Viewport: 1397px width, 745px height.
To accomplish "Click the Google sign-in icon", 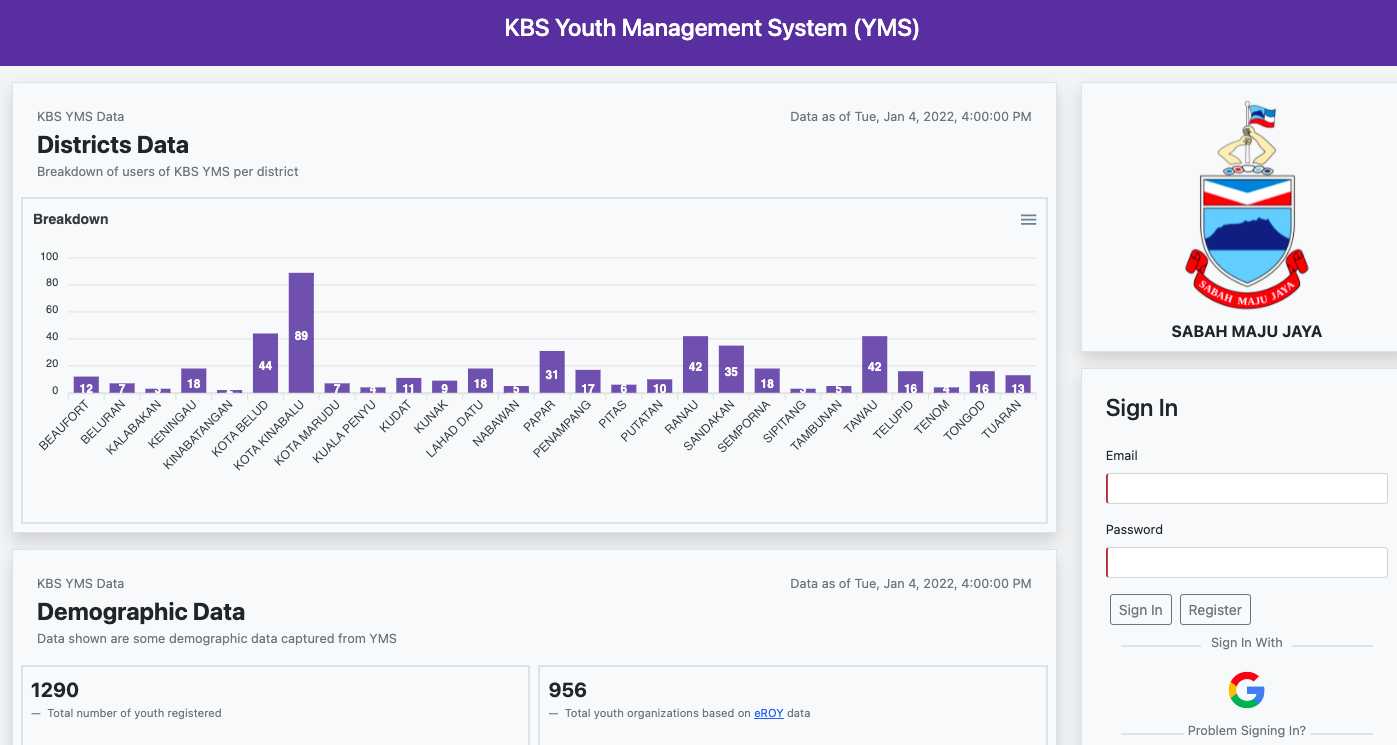I will click(x=1246, y=690).
